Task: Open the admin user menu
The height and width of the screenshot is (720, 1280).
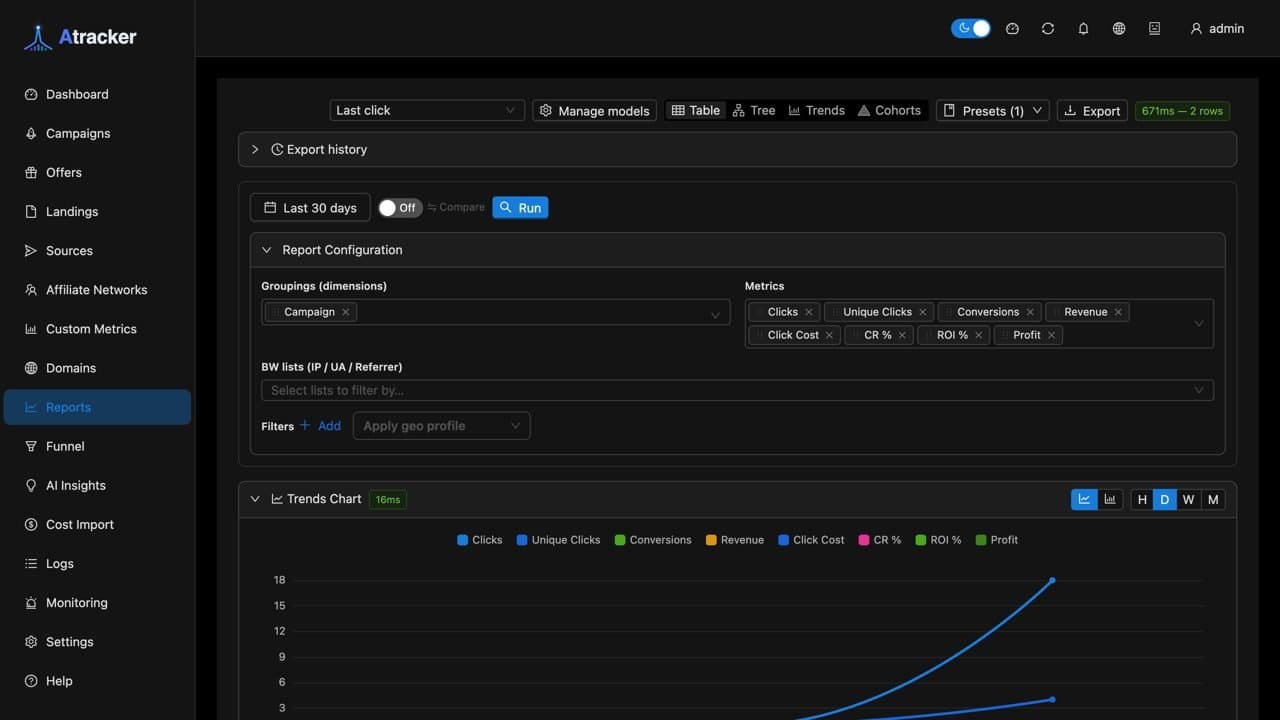Action: coord(1217,29)
